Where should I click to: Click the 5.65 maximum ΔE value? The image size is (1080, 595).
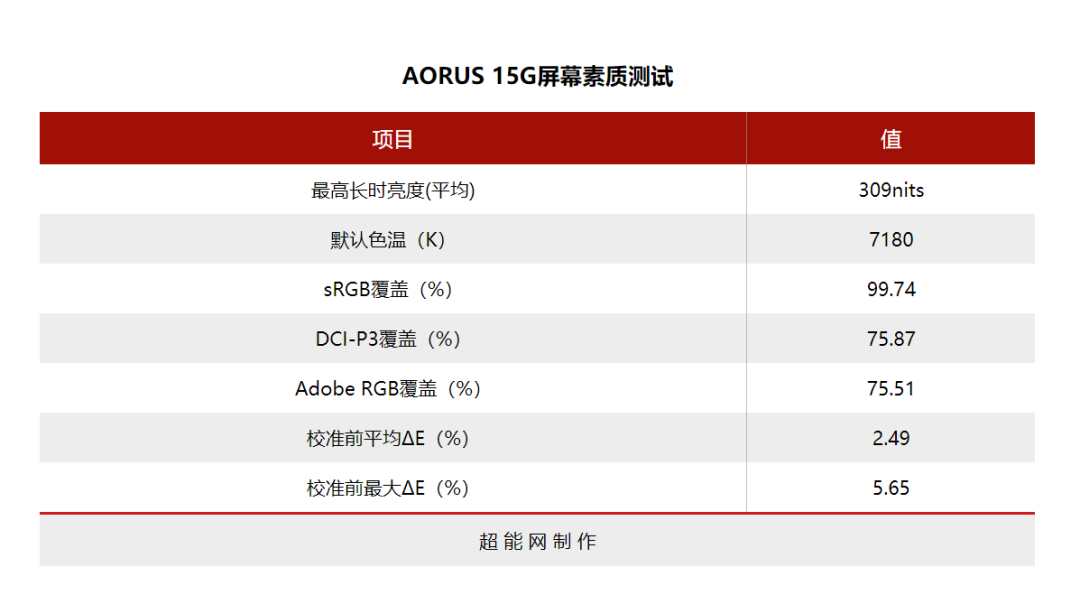pyautogui.click(x=891, y=488)
